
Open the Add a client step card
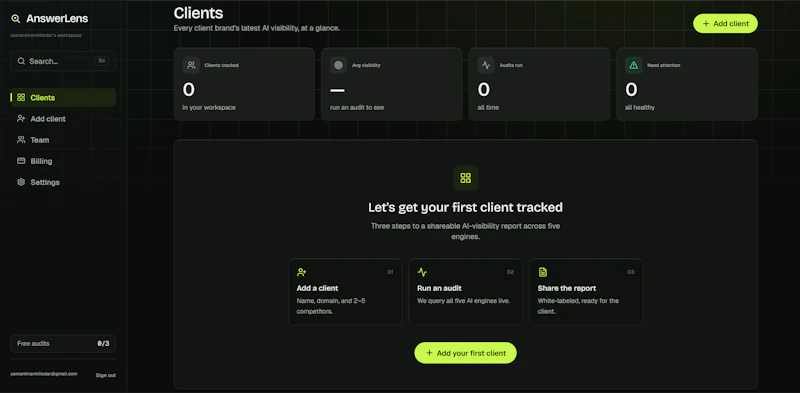click(x=345, y=291)
